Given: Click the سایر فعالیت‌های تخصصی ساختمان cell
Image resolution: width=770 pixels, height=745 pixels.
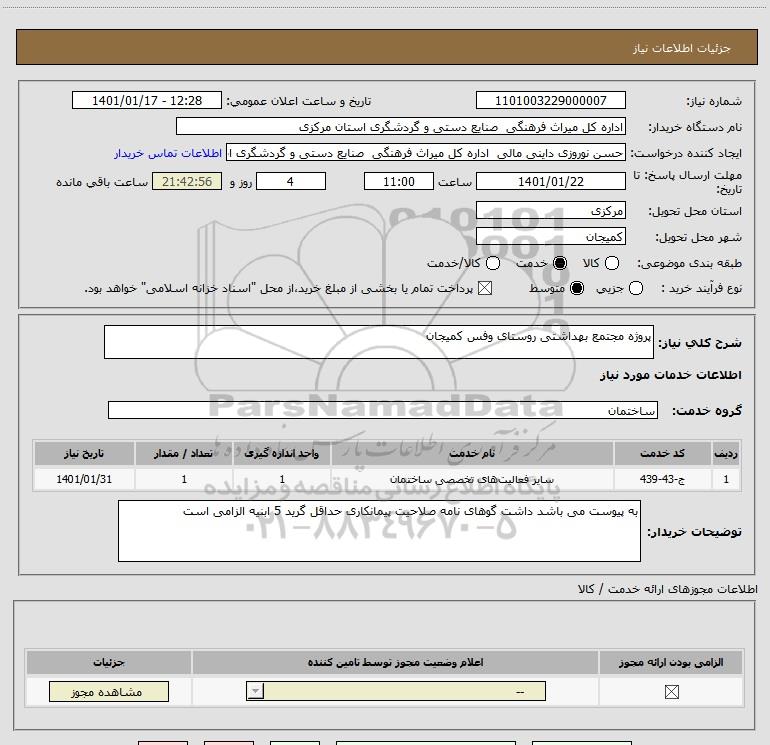Looking at the screenshot, I should (x=472, y=479).
